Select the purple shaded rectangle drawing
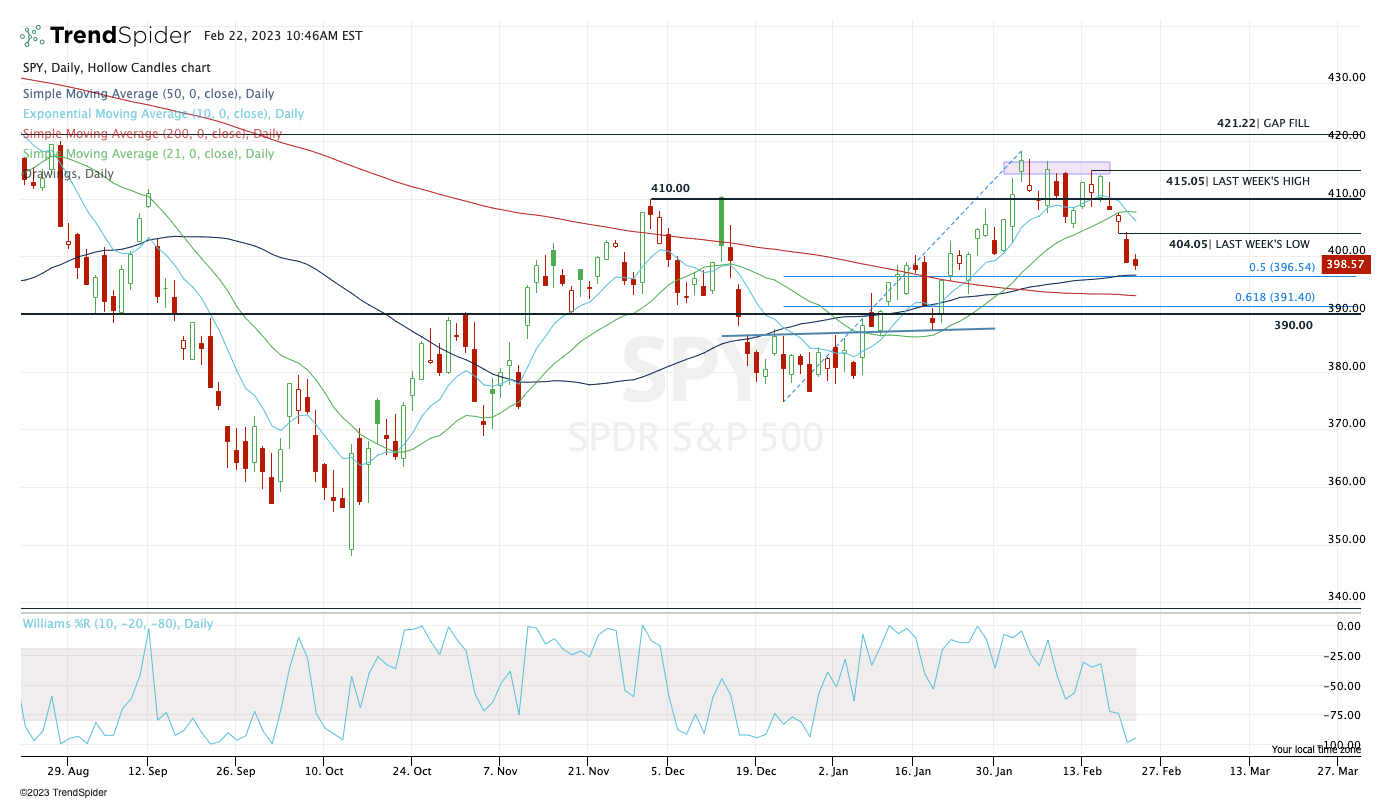Viewport: 1391px width, 802px height. click(x=1056, y=167)
